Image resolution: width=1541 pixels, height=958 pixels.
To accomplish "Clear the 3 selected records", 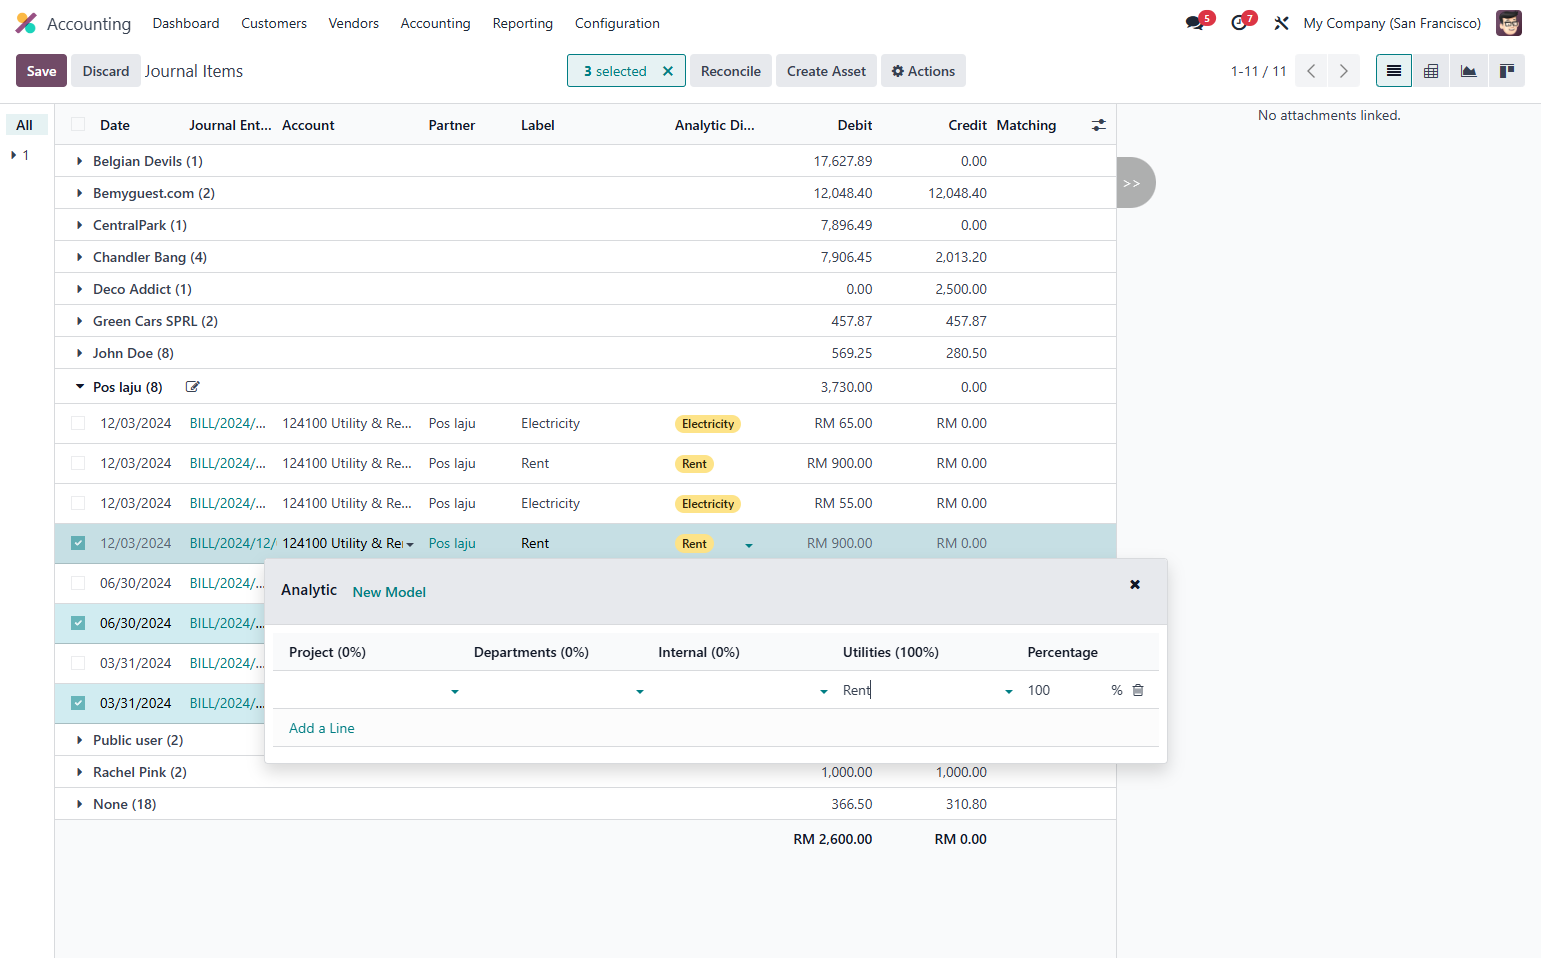I will [x=668, y=71].
